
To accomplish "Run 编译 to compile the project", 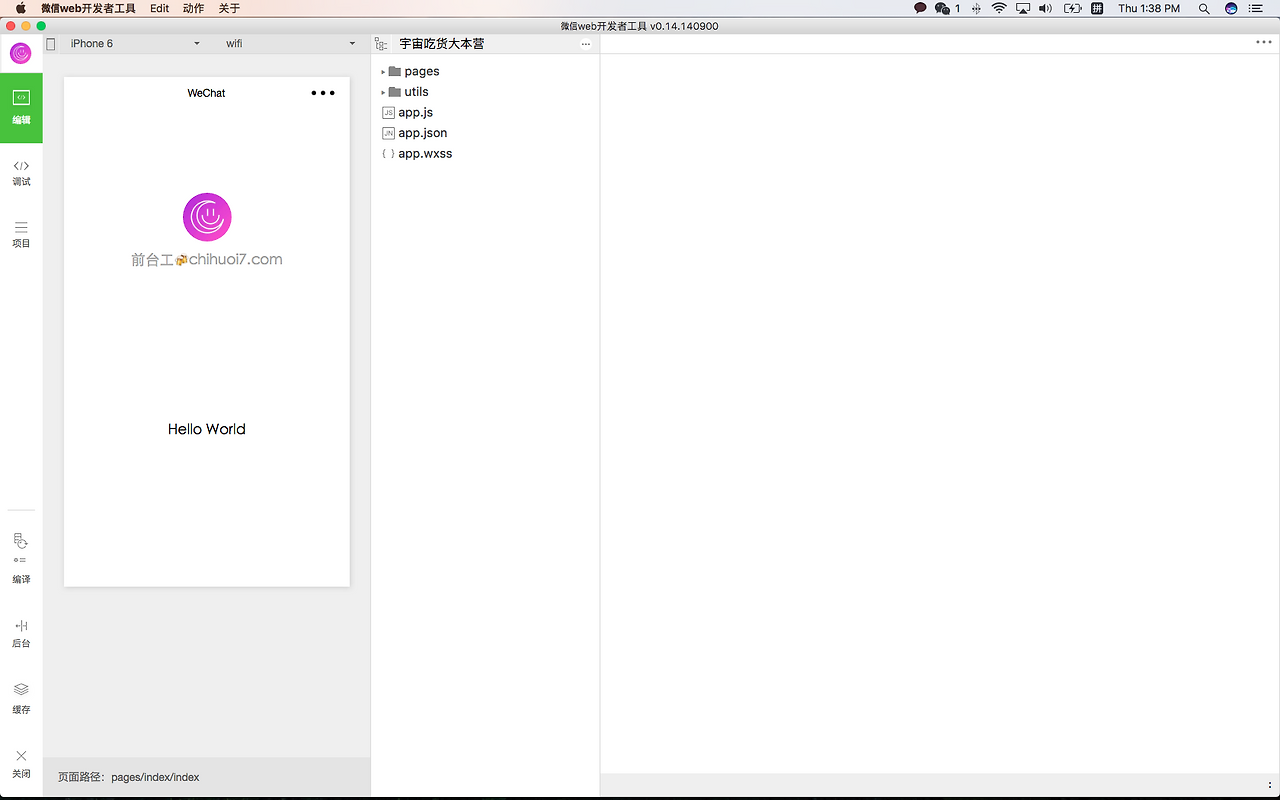I will point(21,558).
